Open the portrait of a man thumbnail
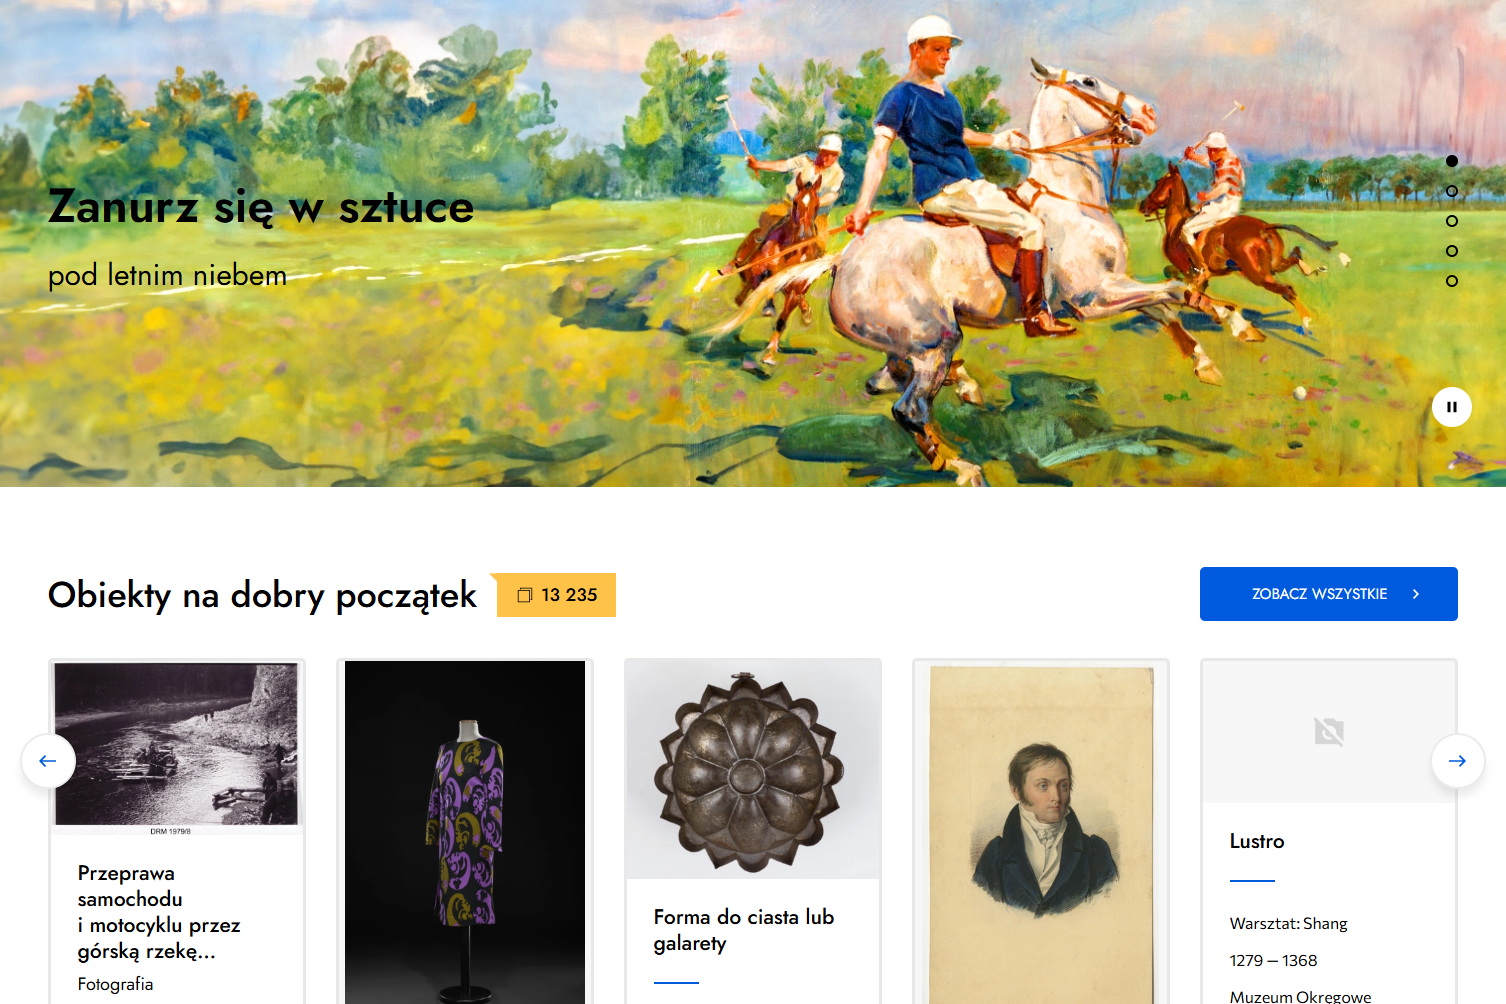This screenshot has height=1004, width=1506. (1041, 832)
